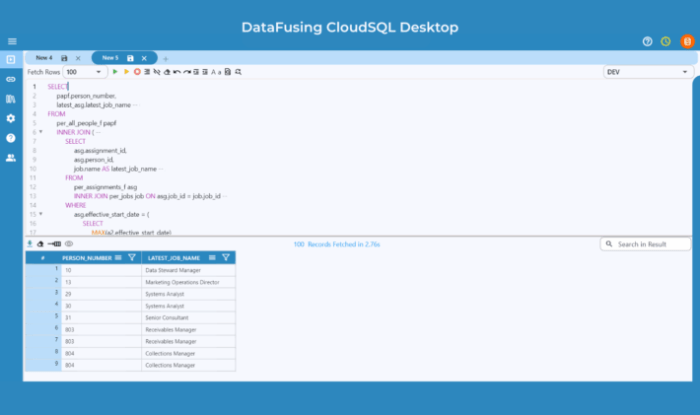
Task: Click 'per_all_people_f papf' in the editor
Action: tap(86, 123)
